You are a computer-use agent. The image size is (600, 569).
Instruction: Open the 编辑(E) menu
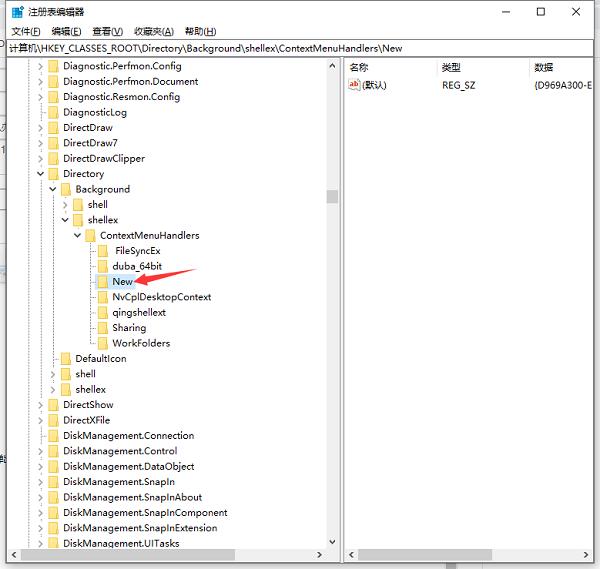pos(66,31)
